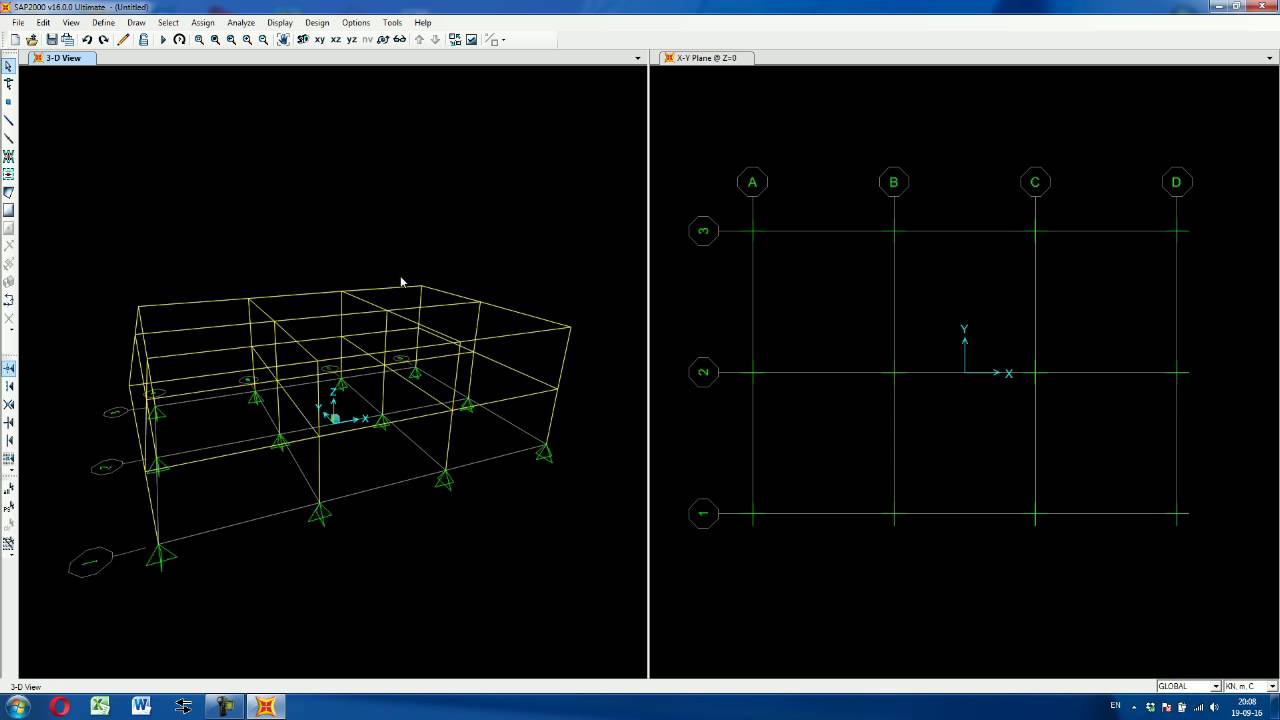Open Excel from the taskbar
Image resolution: width=1280 pixels, height=720 pixels.
pos(100,707)
